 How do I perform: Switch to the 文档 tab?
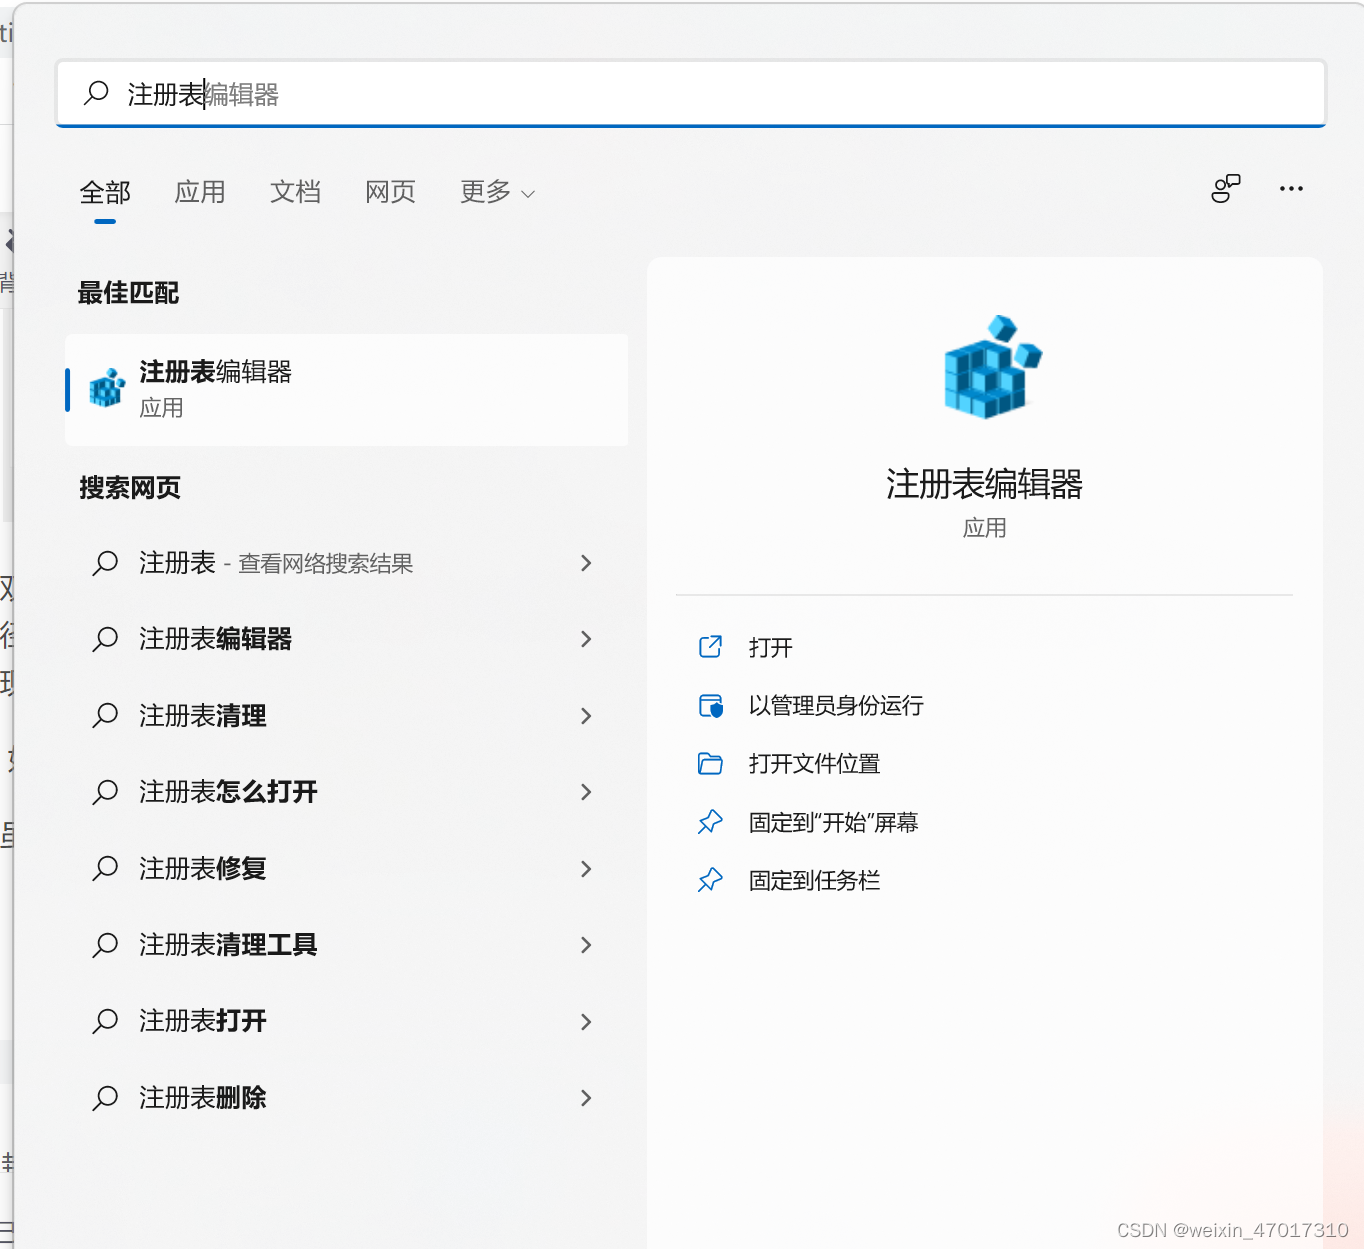[x=295, y=192]
